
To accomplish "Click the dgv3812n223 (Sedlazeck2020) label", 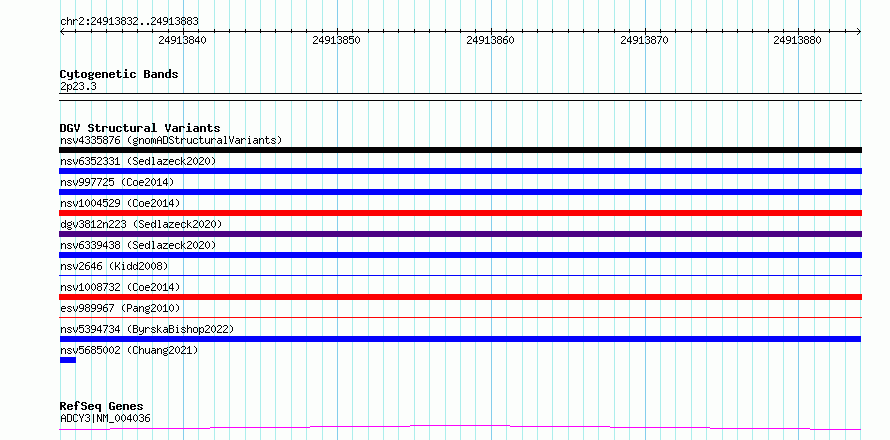I will pos(141,224).
